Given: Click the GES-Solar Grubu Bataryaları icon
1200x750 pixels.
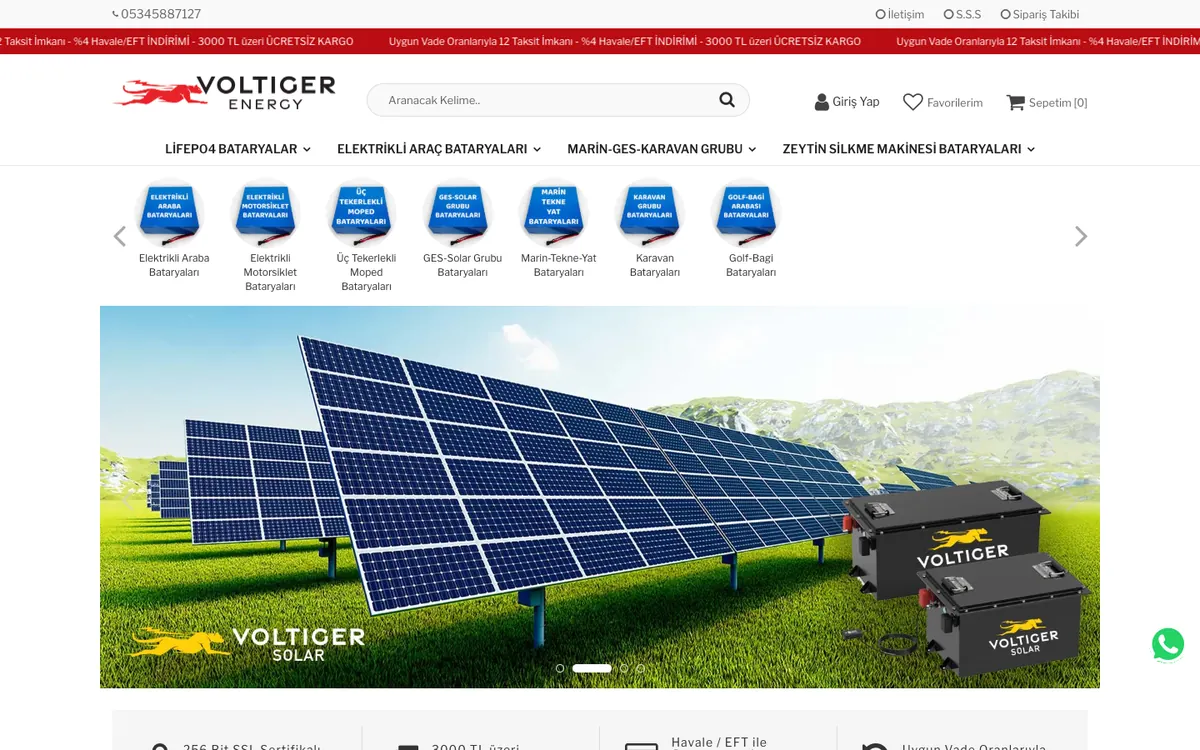Looking at the screenshot, I should 458,212.
